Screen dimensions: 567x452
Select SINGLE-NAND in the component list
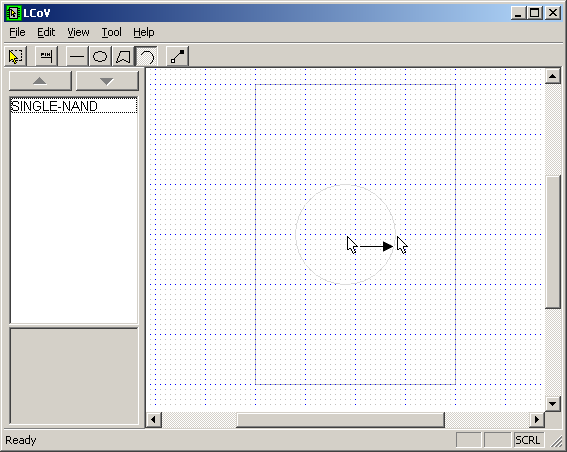(x=74, y=106)
